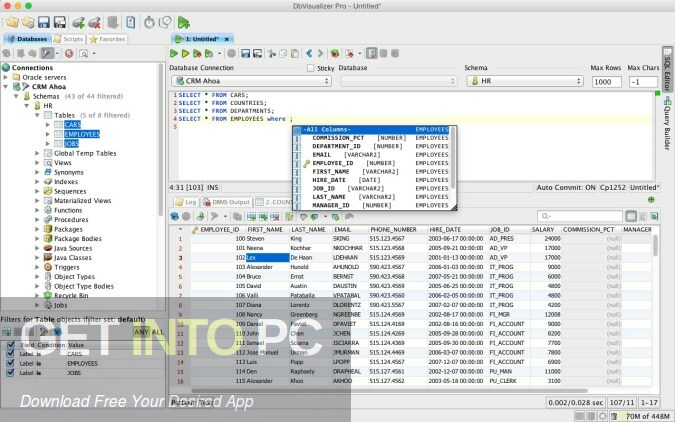Click the Save icon in the SQL editor toolbar
The image size is (675, 422).
[245, 53]
